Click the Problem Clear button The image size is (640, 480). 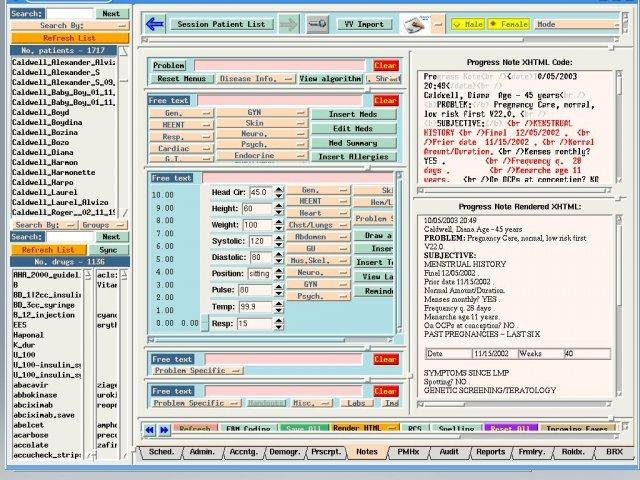[385, 65]
